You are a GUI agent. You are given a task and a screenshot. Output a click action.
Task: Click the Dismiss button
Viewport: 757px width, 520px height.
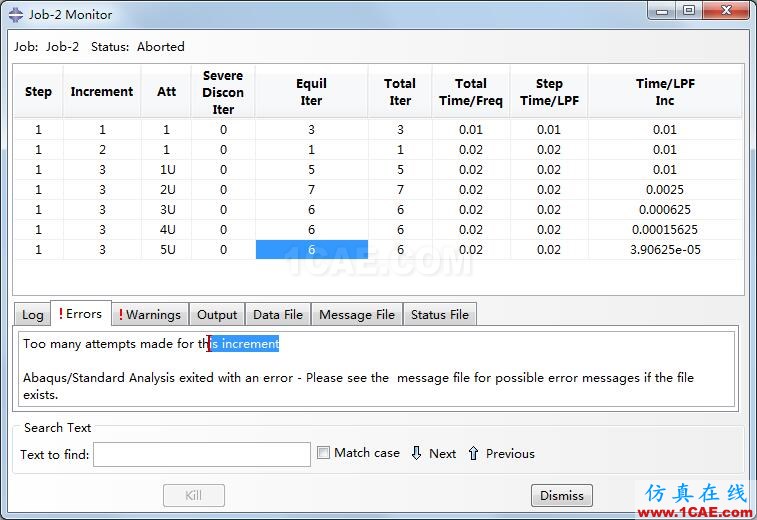(x=561, y=495)
